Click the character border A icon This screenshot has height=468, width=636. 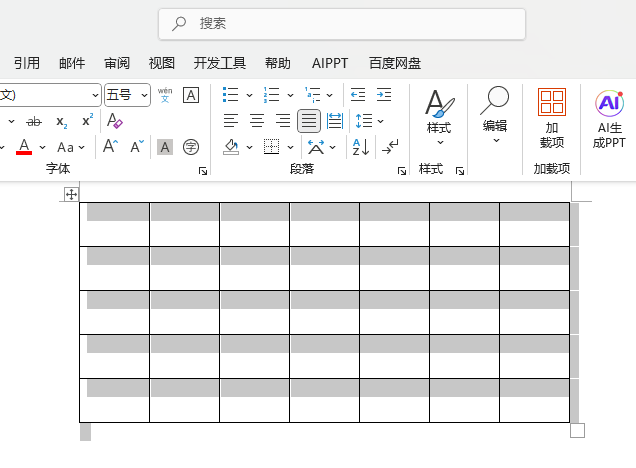191,95
